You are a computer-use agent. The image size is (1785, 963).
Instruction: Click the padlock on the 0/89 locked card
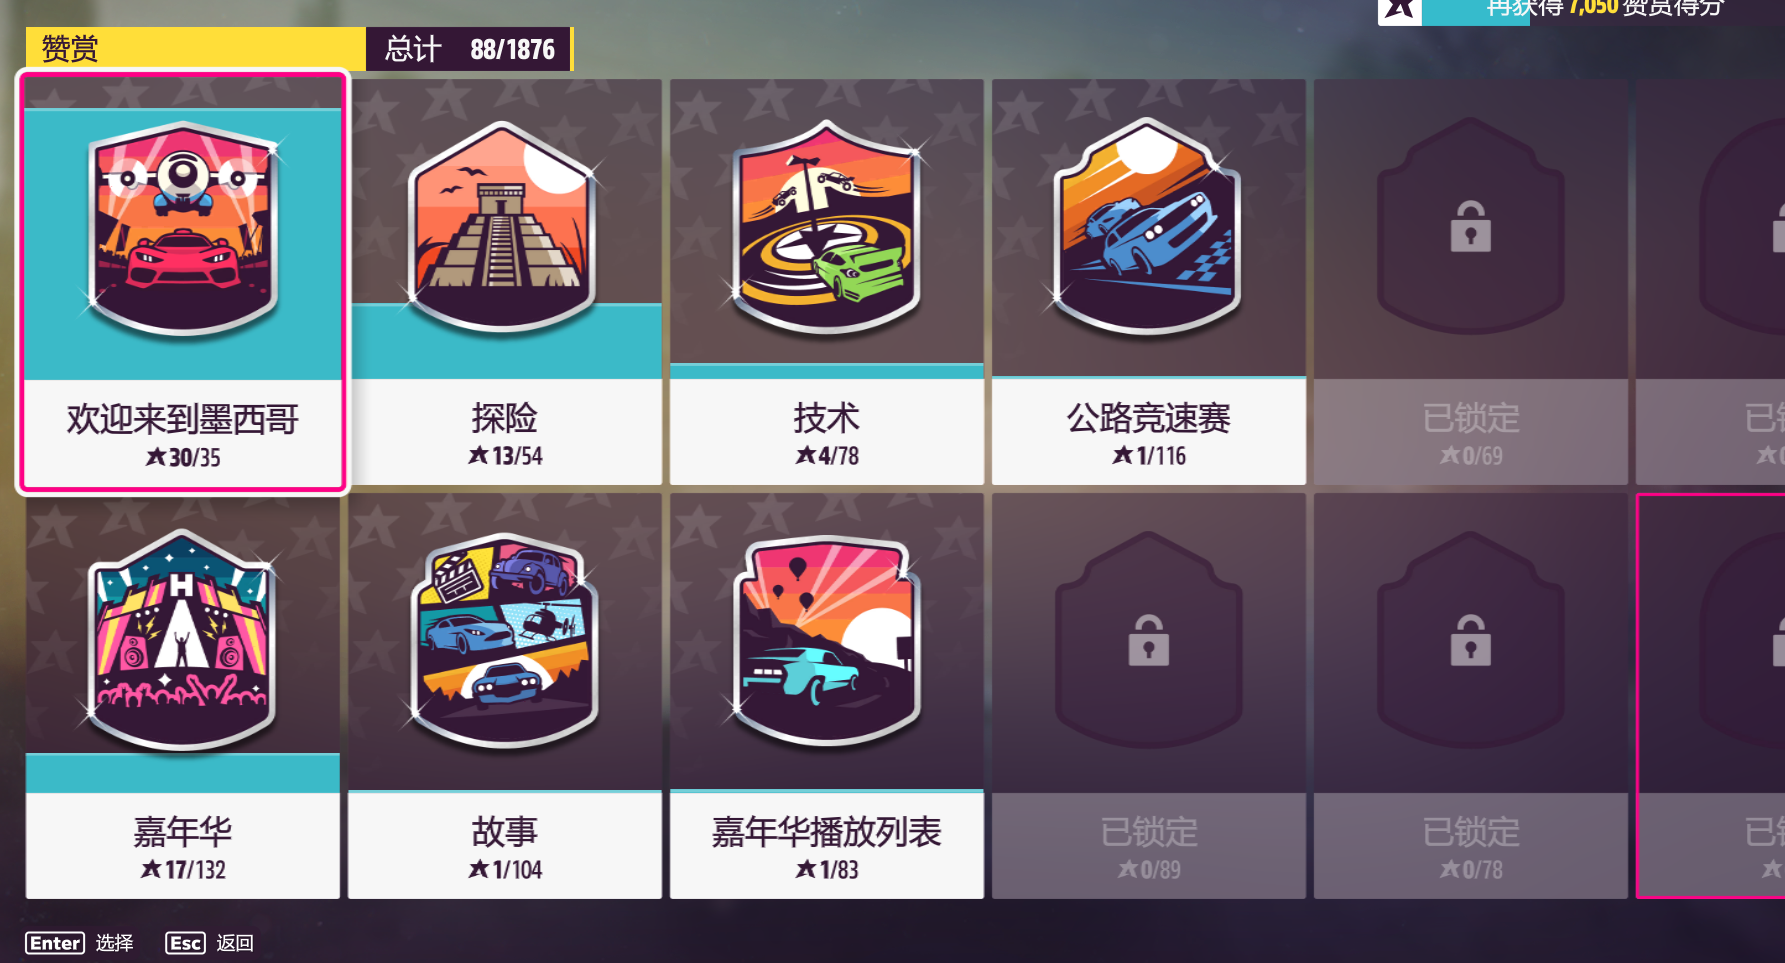pyautogui.click(x=1148, y=640)
